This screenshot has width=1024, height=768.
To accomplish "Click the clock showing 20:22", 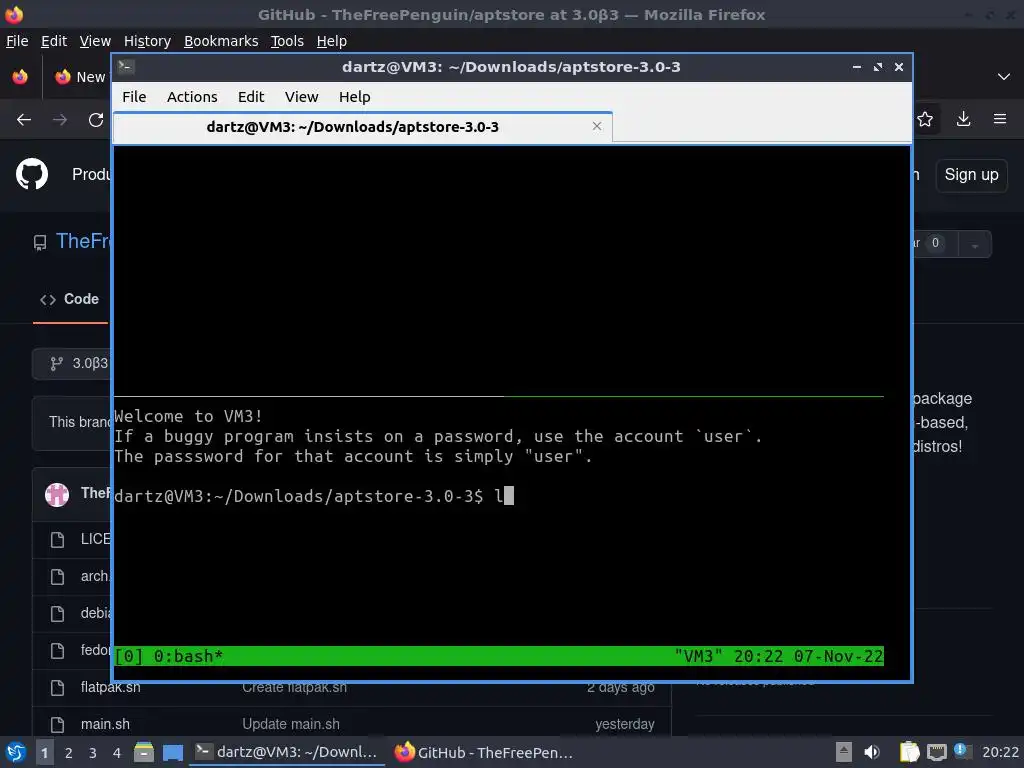I will point(1000,752).
